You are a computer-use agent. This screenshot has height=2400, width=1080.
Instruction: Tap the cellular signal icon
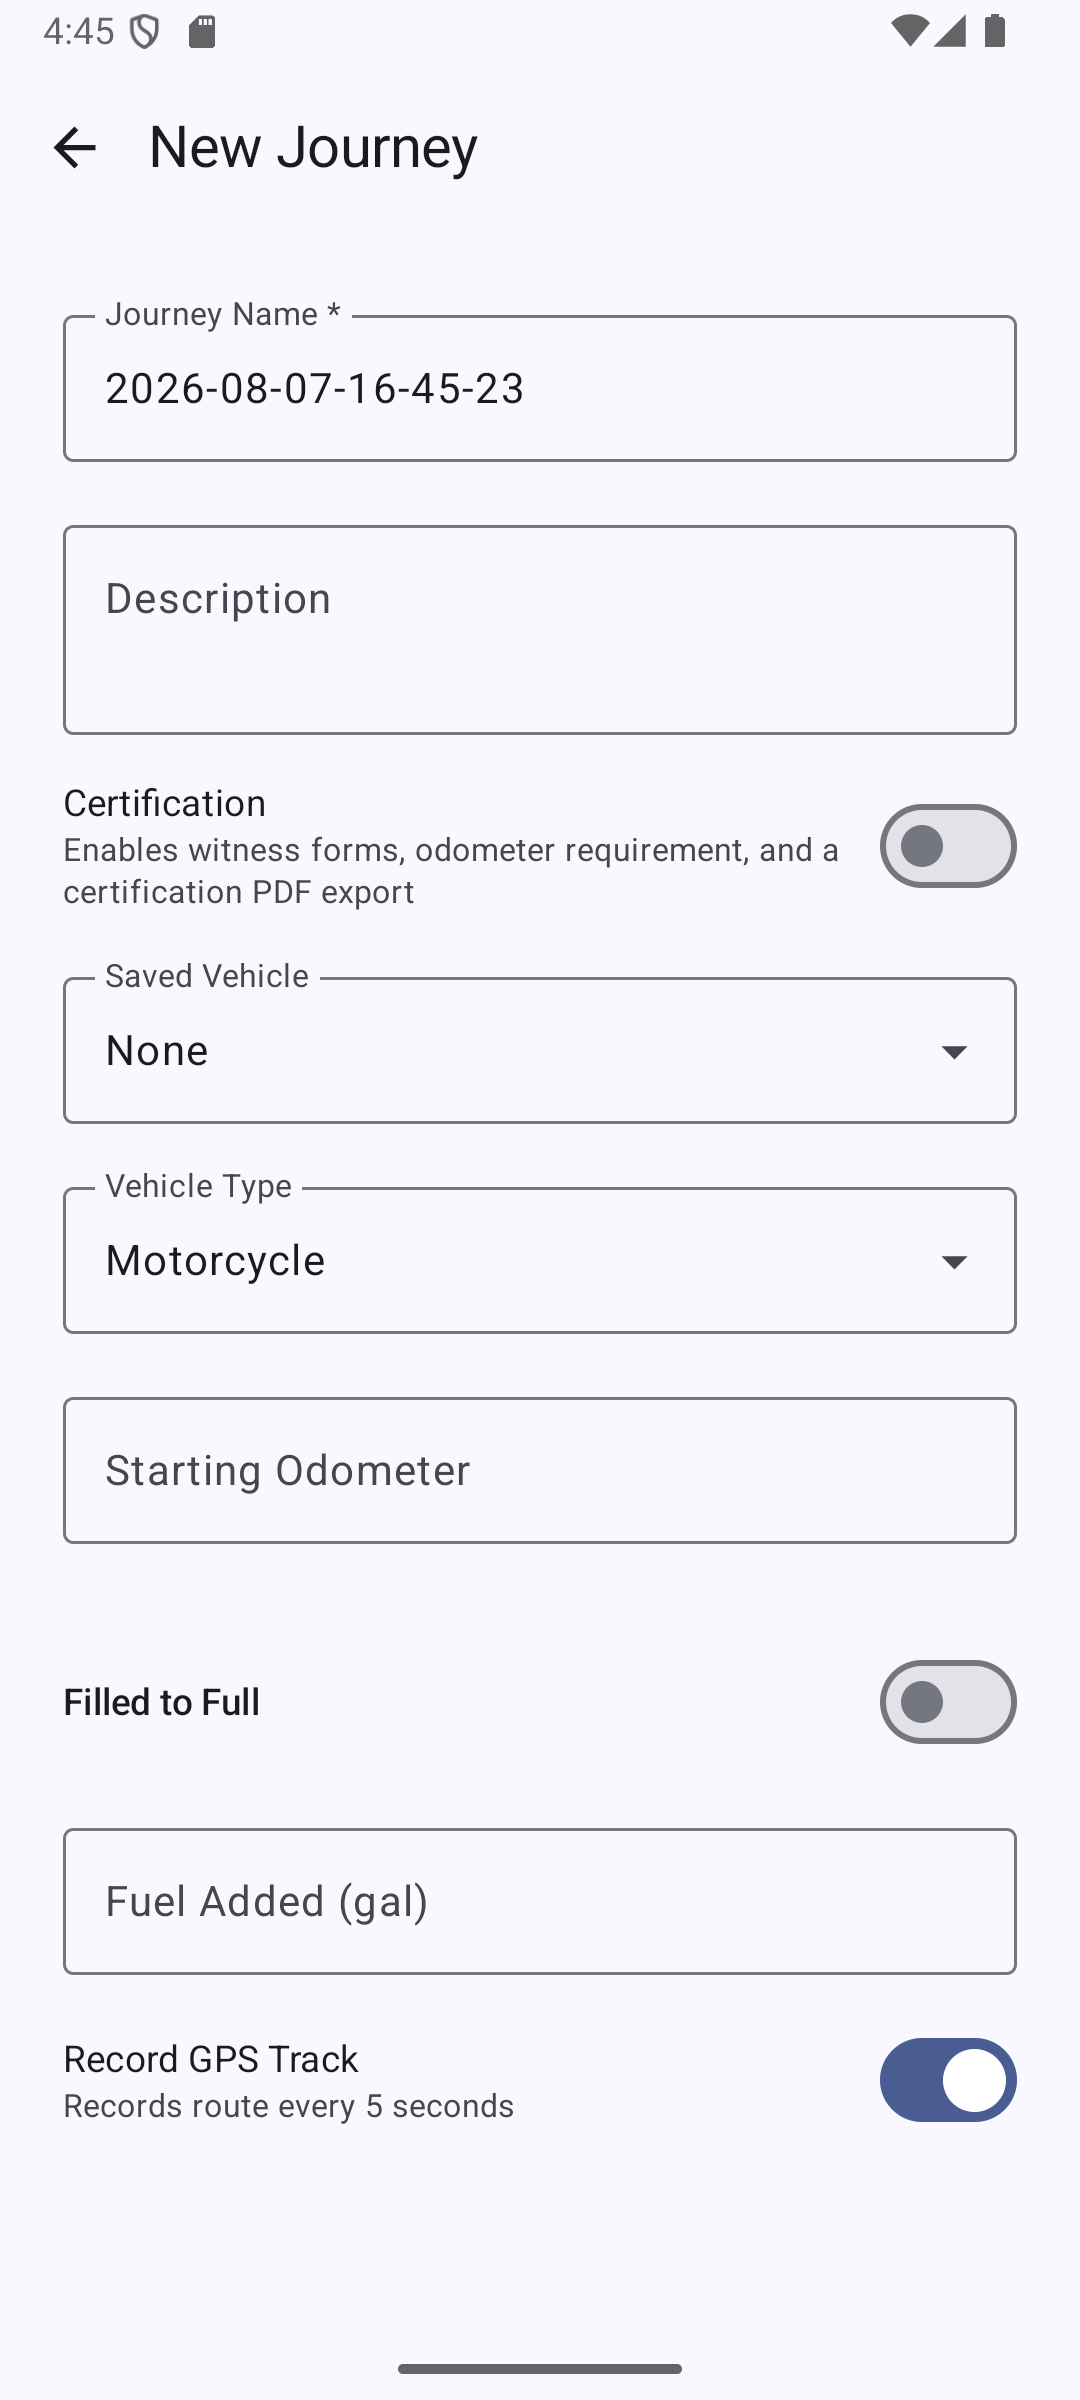click(x=949, y=32)
